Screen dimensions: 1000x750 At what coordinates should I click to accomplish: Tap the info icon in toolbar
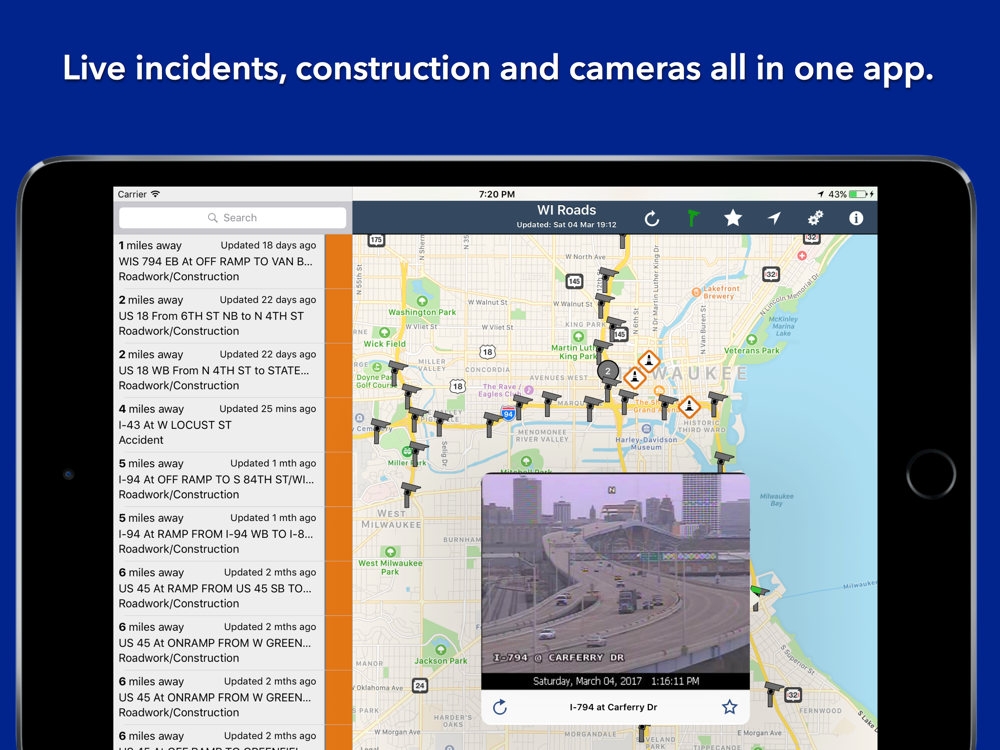pos(856,218)
